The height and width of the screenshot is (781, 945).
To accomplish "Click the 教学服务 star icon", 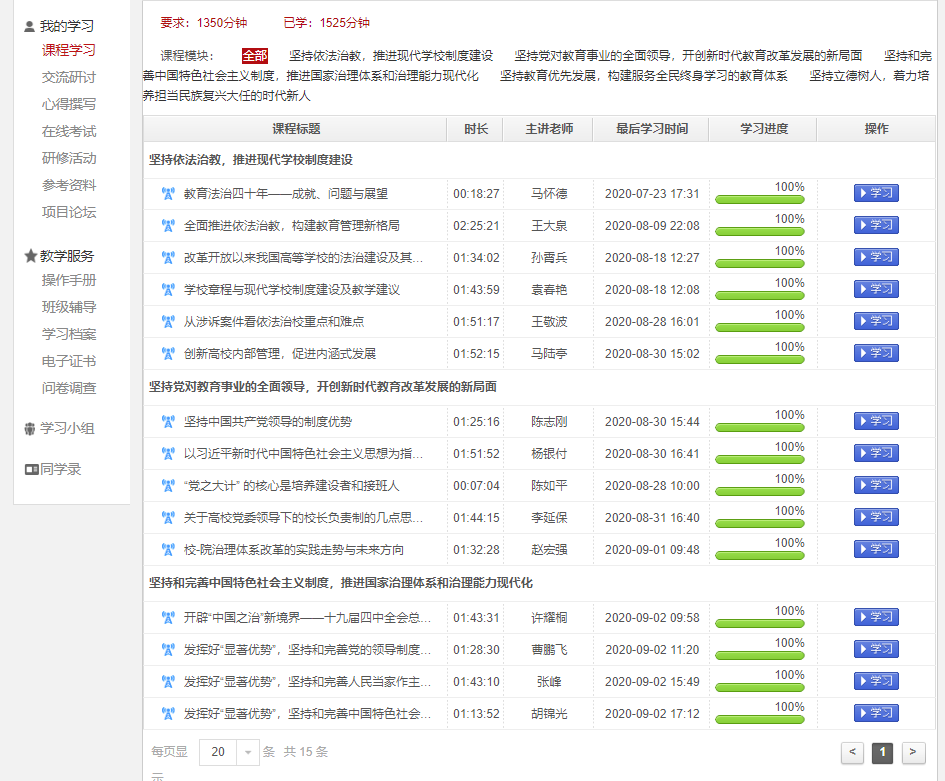I will [30, 256].
